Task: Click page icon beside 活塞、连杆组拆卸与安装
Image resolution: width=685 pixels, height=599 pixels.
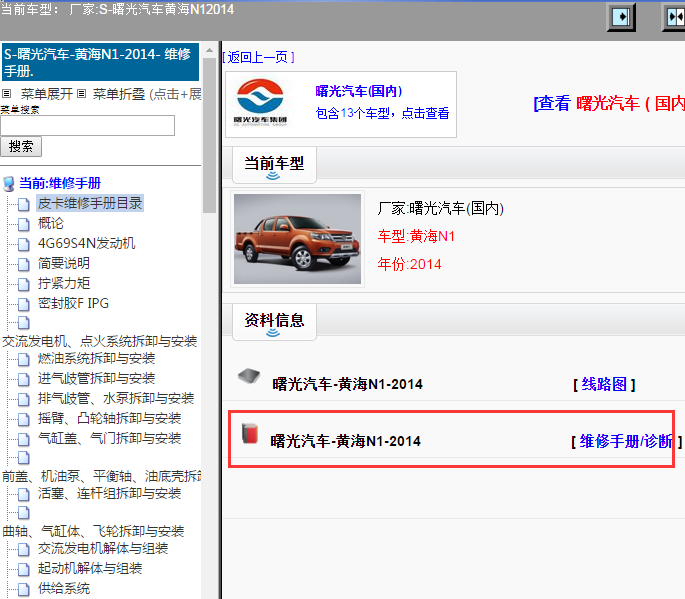Action: click(x=23, y=495)
